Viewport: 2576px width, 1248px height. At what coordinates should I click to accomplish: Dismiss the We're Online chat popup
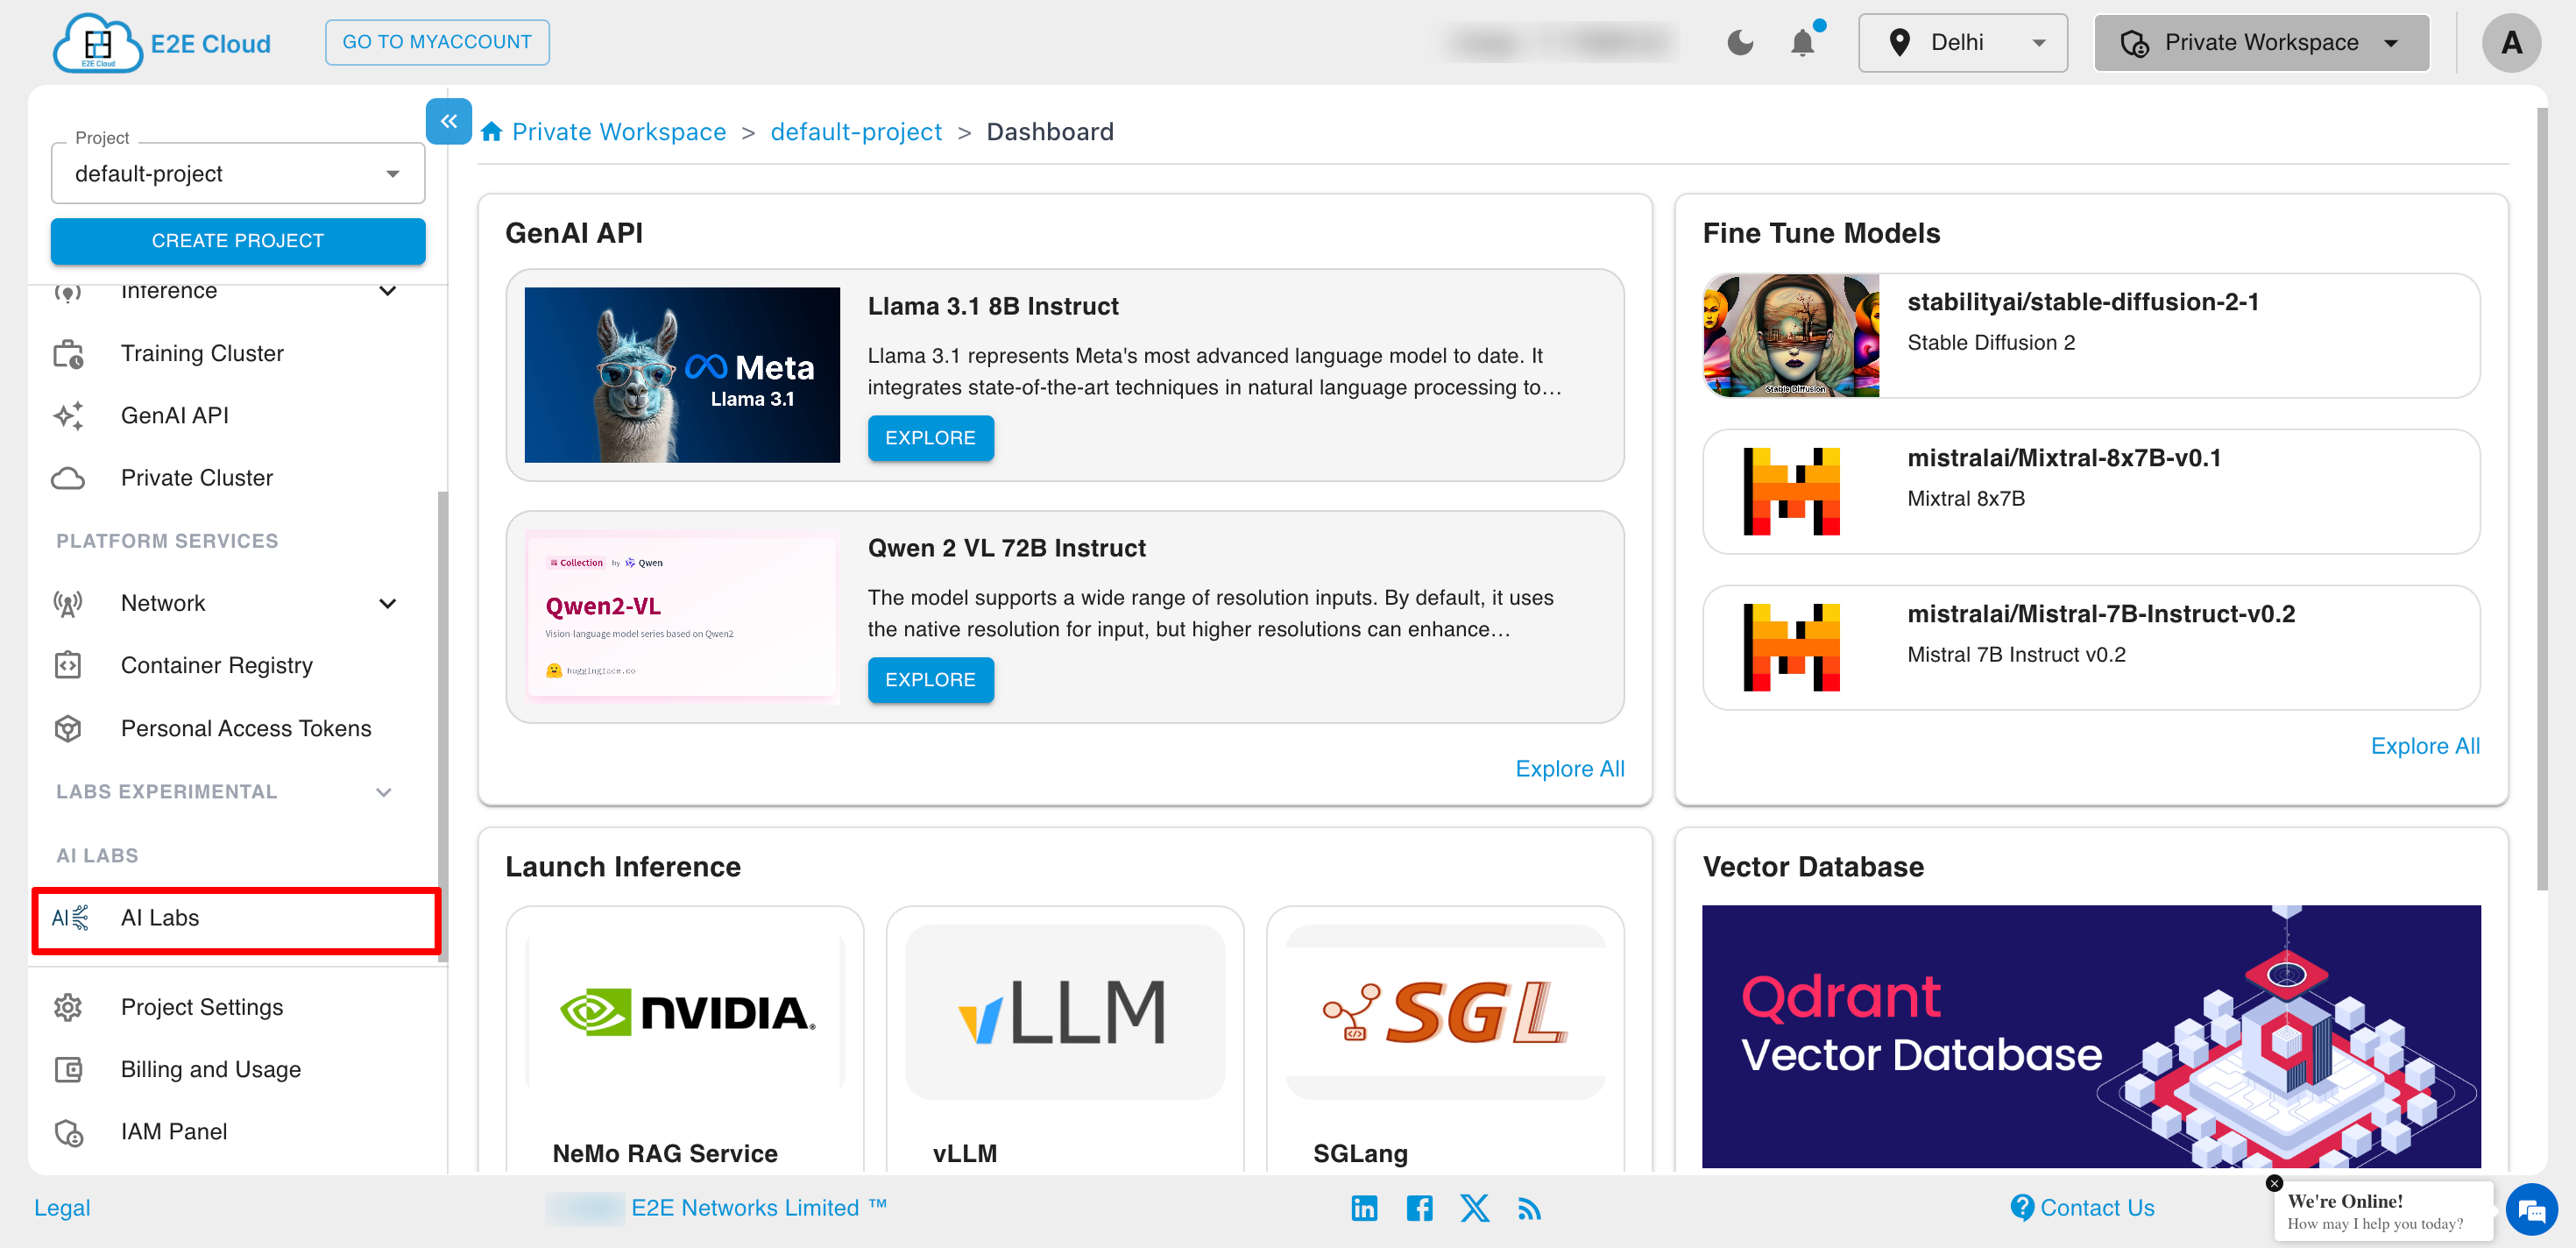(2274, 1183)
